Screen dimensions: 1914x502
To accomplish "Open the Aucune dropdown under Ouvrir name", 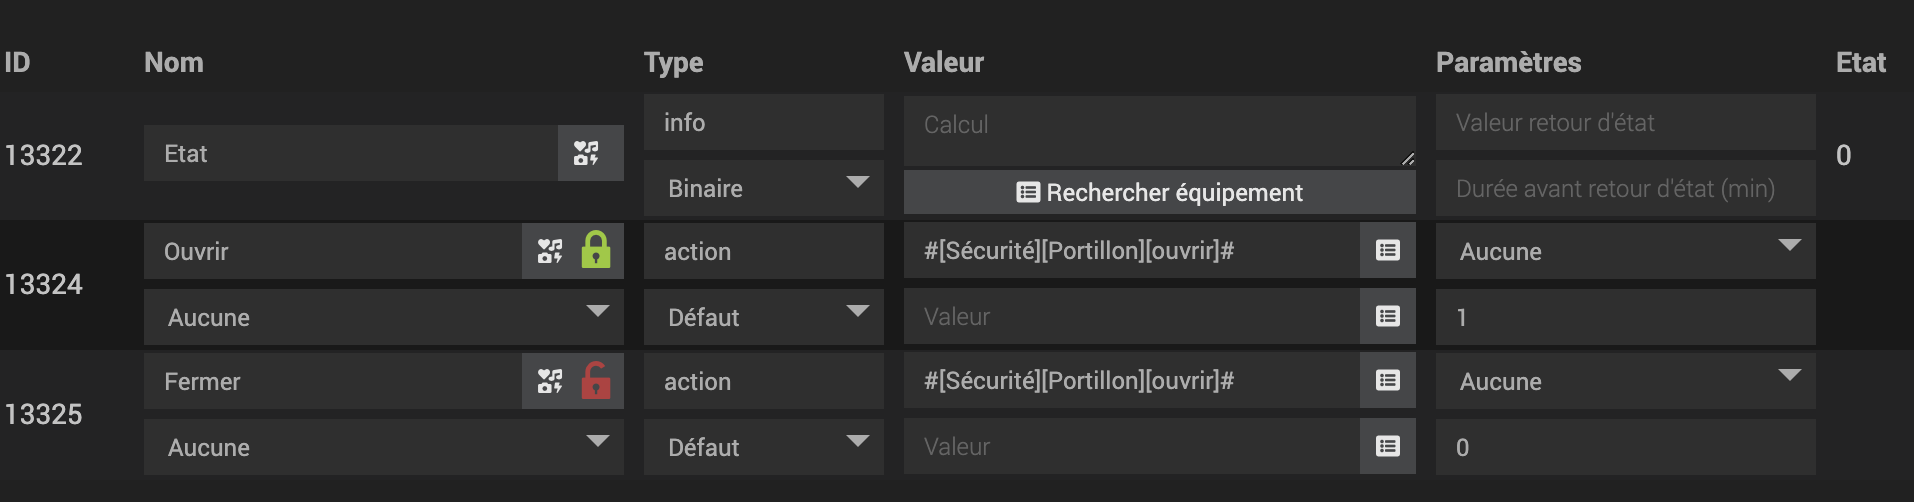I will 383,317.
